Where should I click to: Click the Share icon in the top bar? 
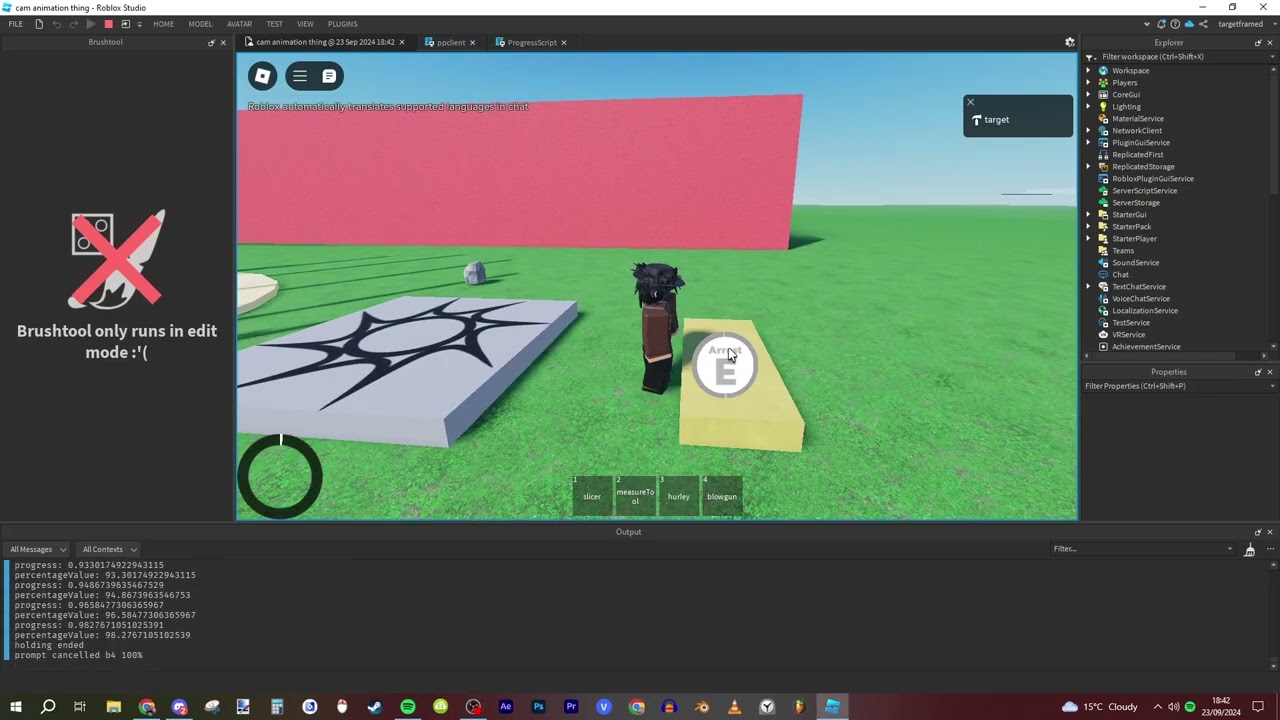coord(1203,24)
